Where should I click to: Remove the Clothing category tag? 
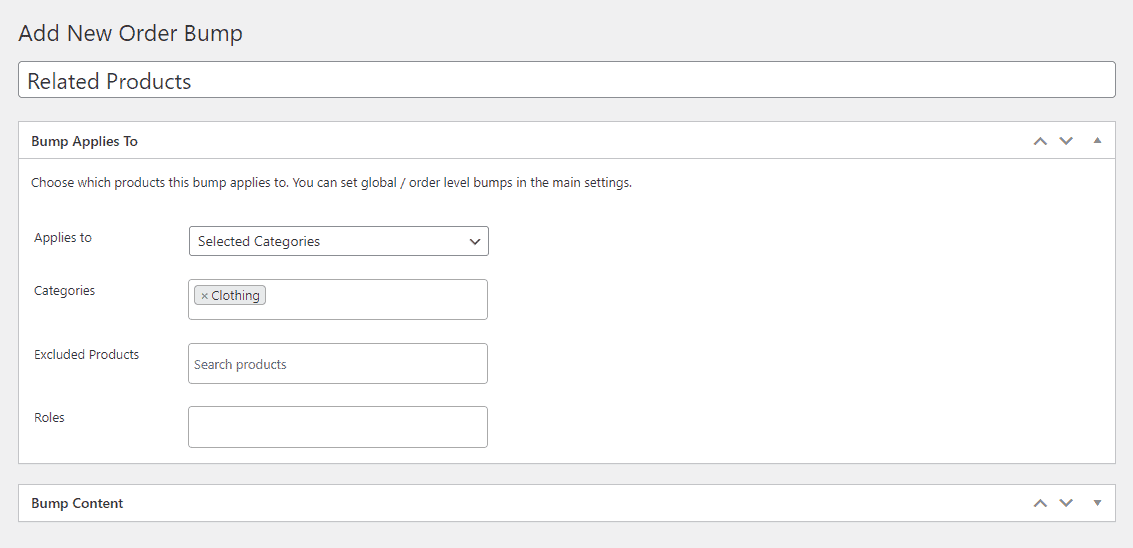pos(204,296)
